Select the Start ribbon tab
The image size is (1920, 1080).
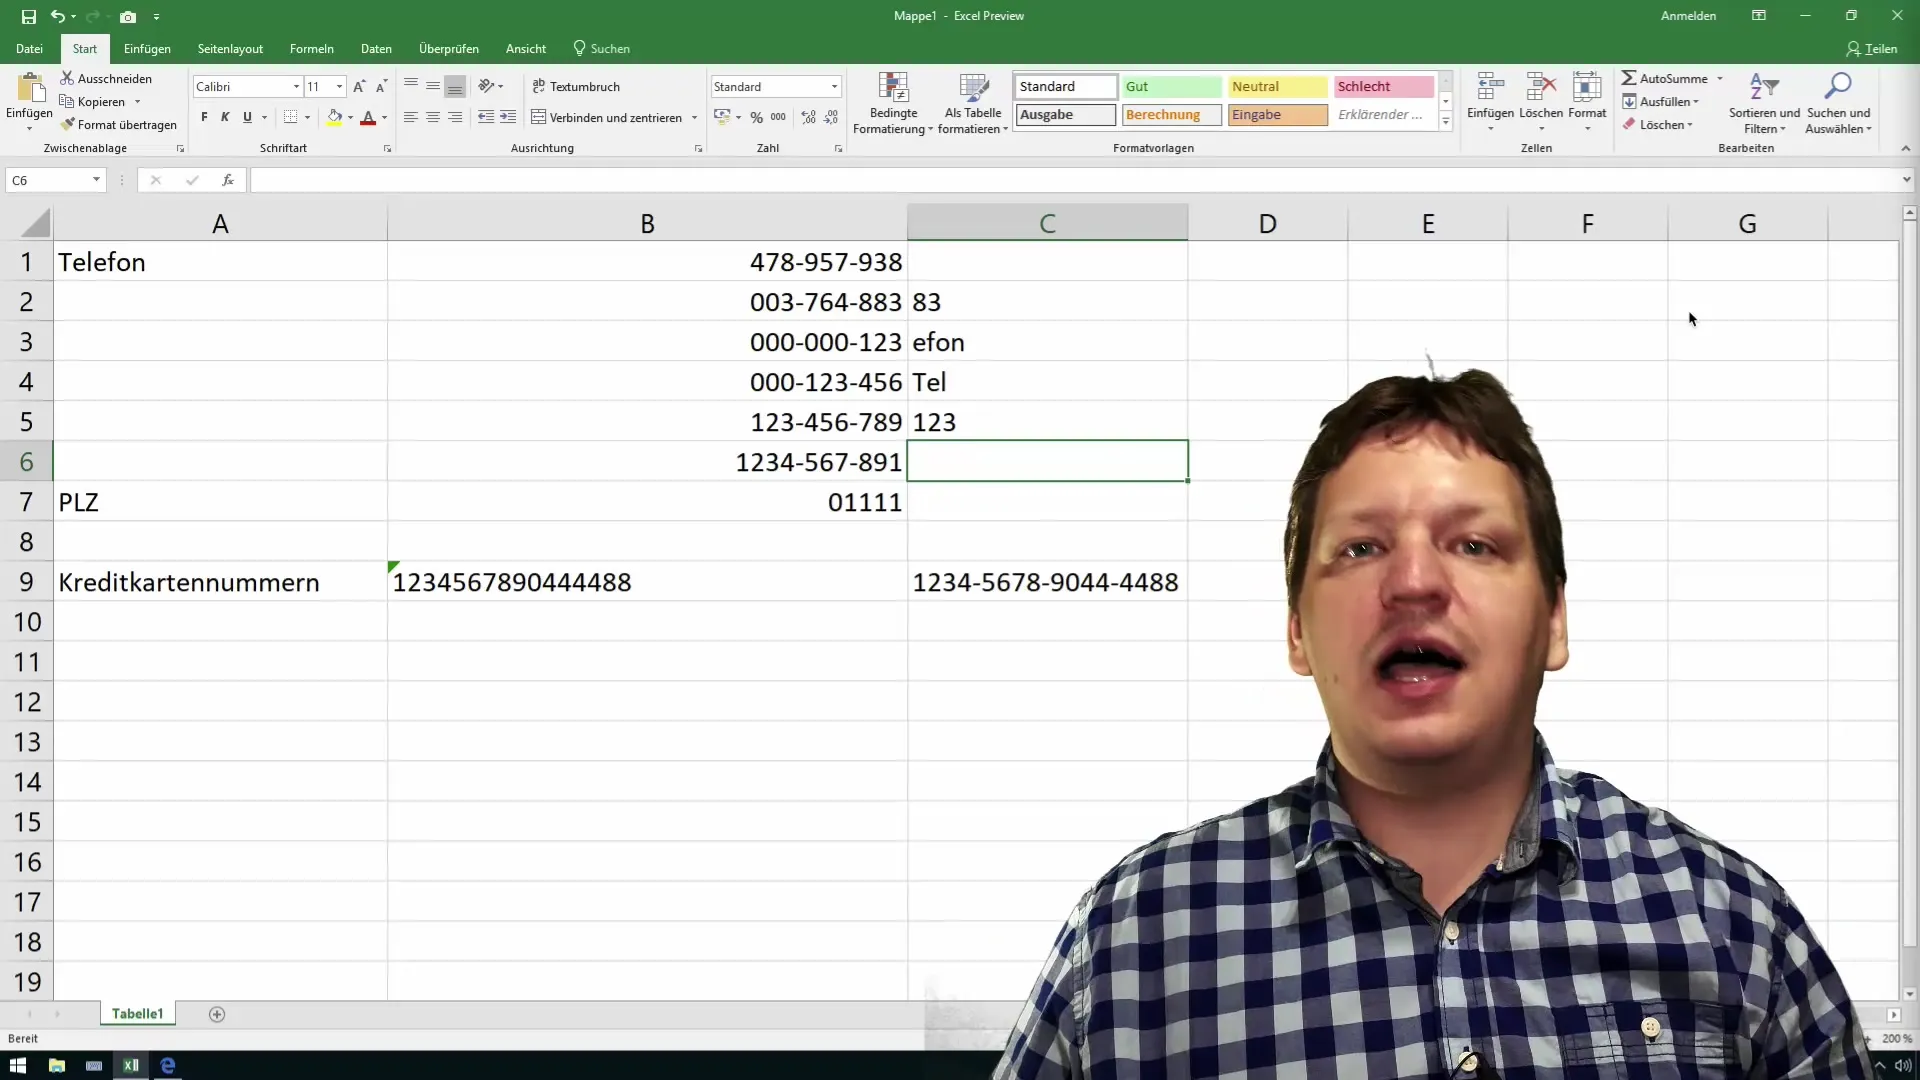click(x=83, y=49)
